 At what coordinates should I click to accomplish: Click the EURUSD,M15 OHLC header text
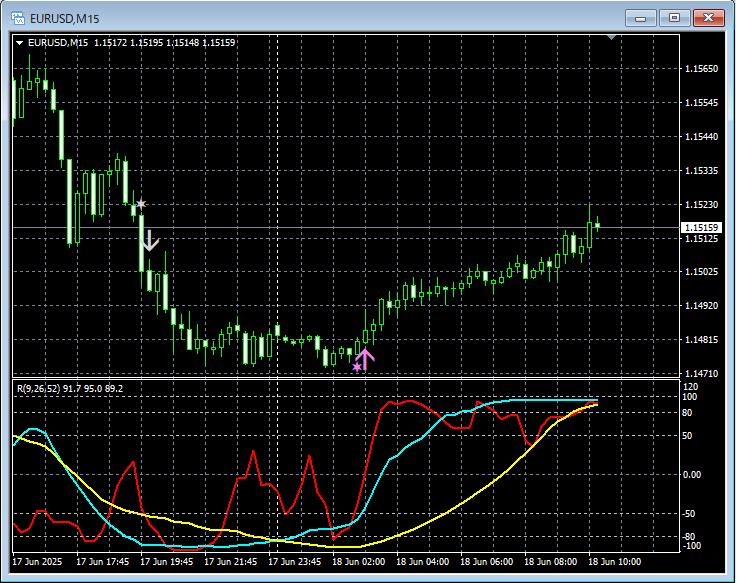tap(132, 43)
